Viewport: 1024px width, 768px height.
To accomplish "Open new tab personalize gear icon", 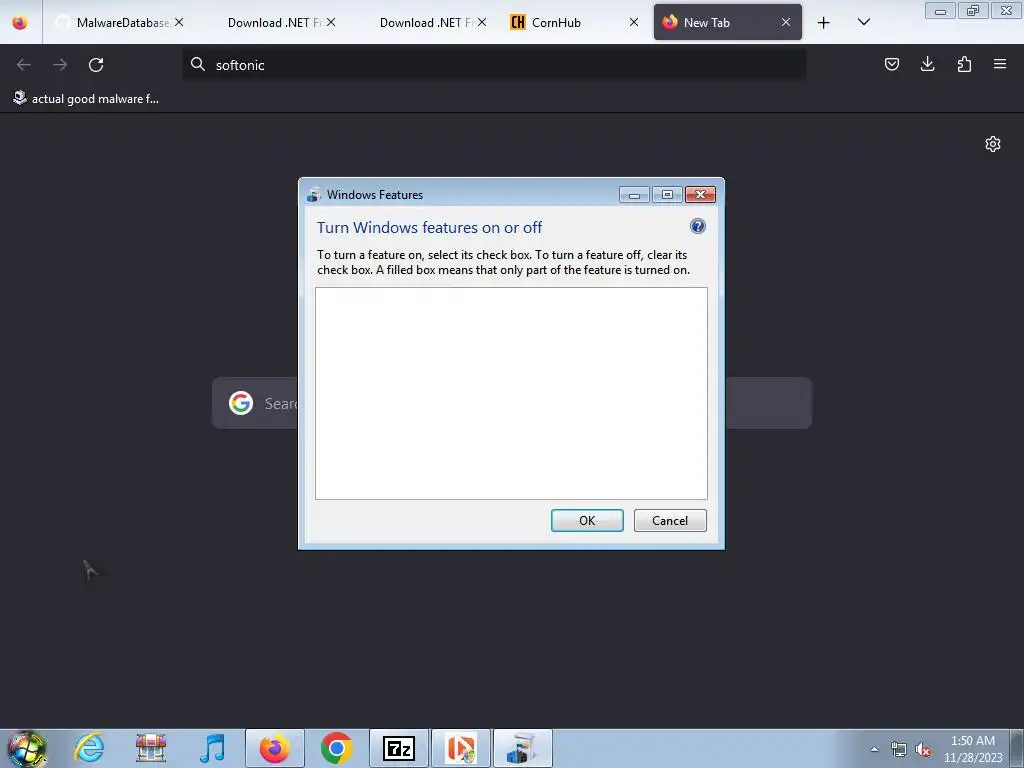I will (x=993, y=144).
